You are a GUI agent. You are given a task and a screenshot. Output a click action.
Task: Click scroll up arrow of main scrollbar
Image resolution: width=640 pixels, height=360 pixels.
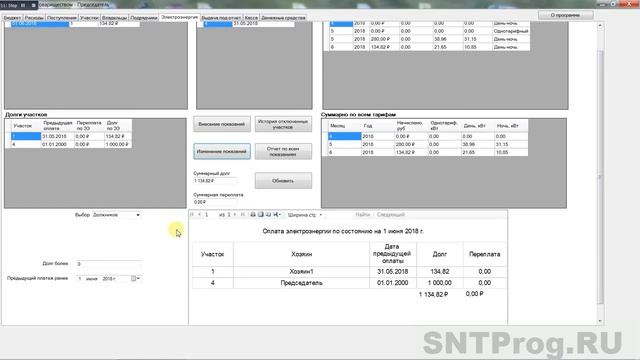click(600, 25)
